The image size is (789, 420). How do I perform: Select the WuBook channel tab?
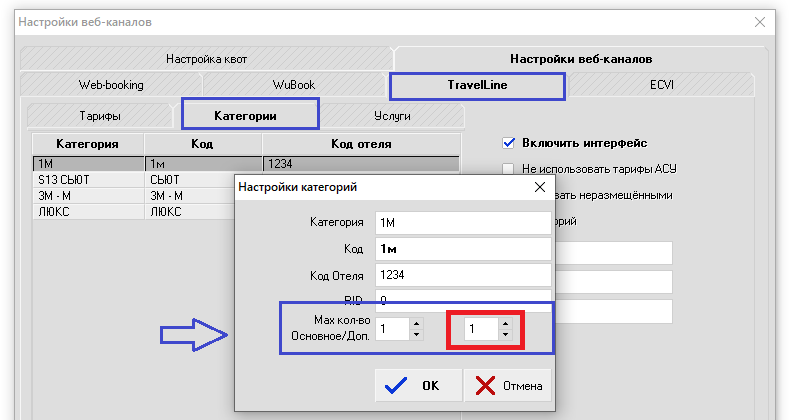tap(293, 86)
